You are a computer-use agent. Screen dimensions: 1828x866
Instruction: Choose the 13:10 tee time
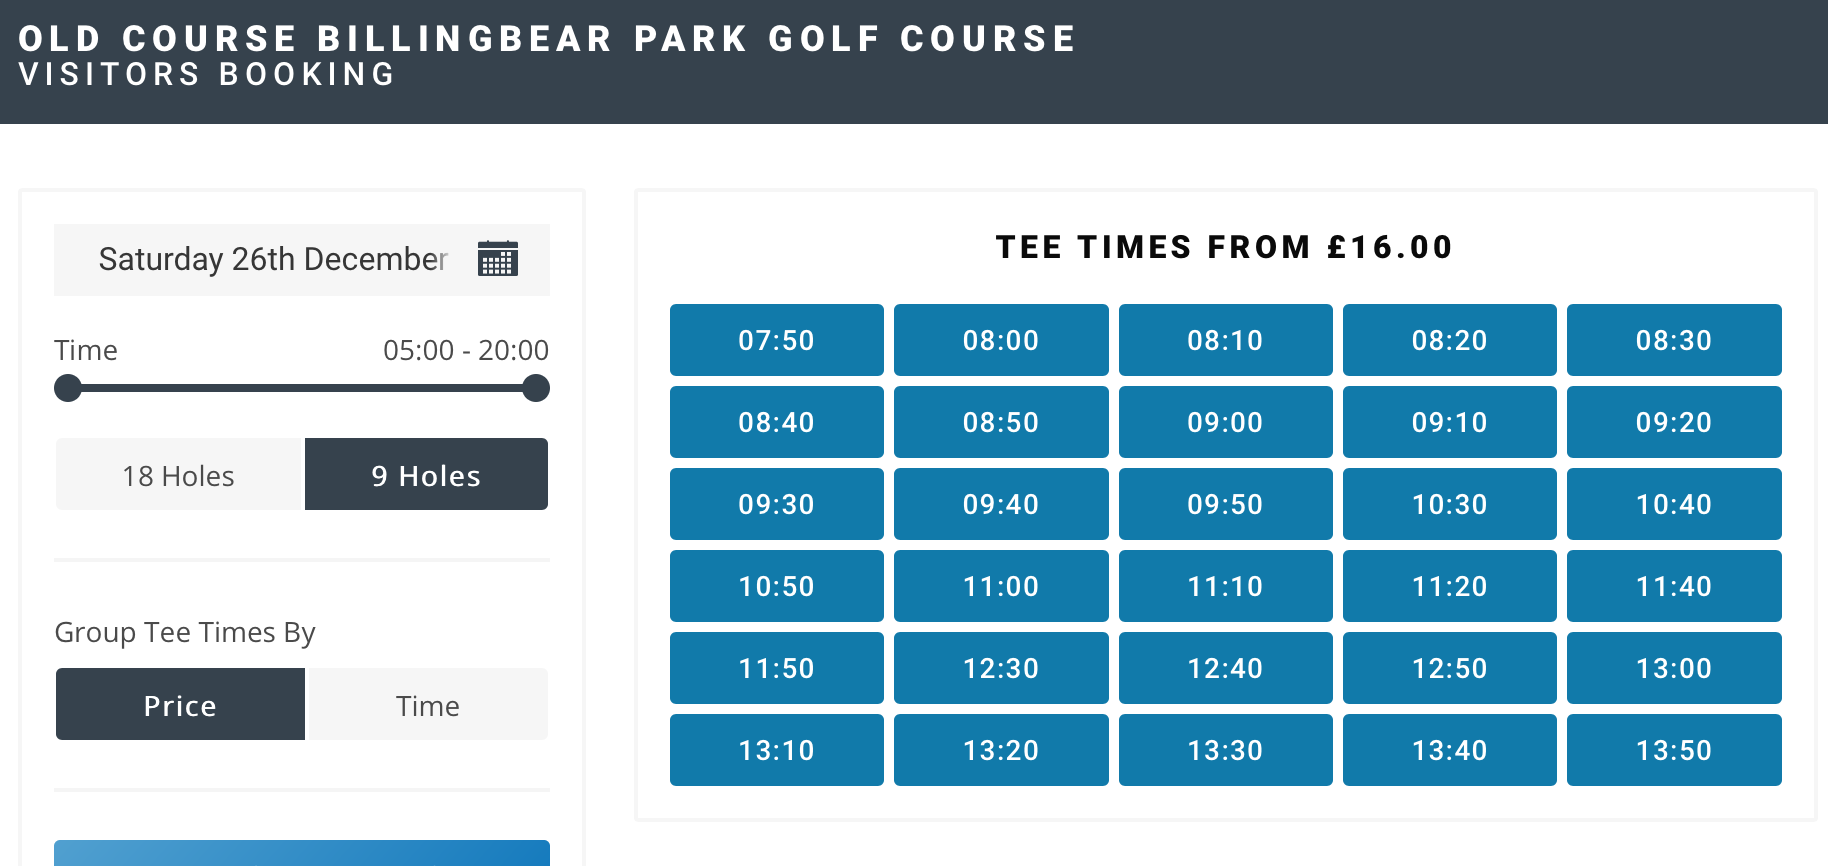coord(776,750)
